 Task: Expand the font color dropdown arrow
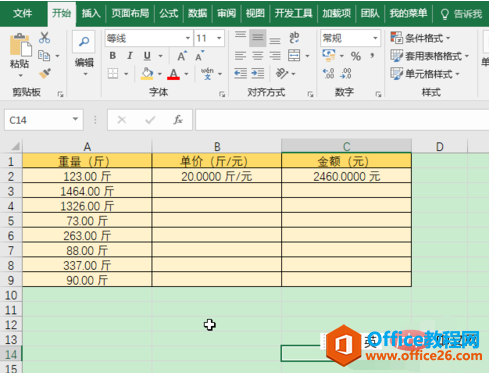click(186, 74)
